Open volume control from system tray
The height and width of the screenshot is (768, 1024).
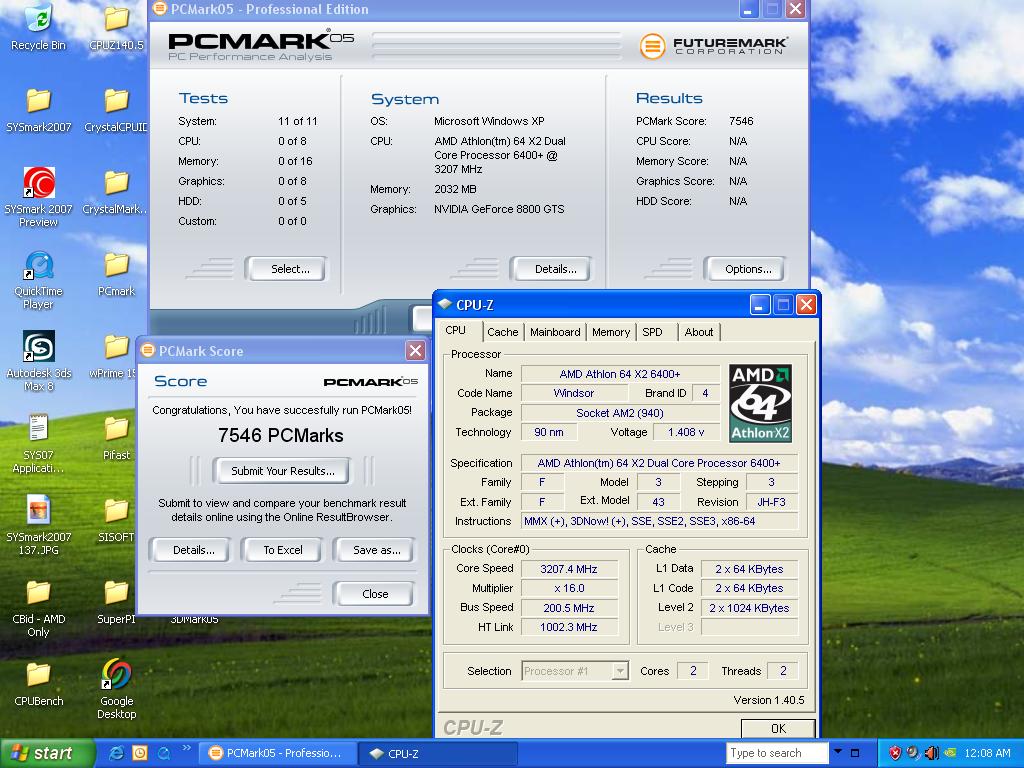[932, 753]
